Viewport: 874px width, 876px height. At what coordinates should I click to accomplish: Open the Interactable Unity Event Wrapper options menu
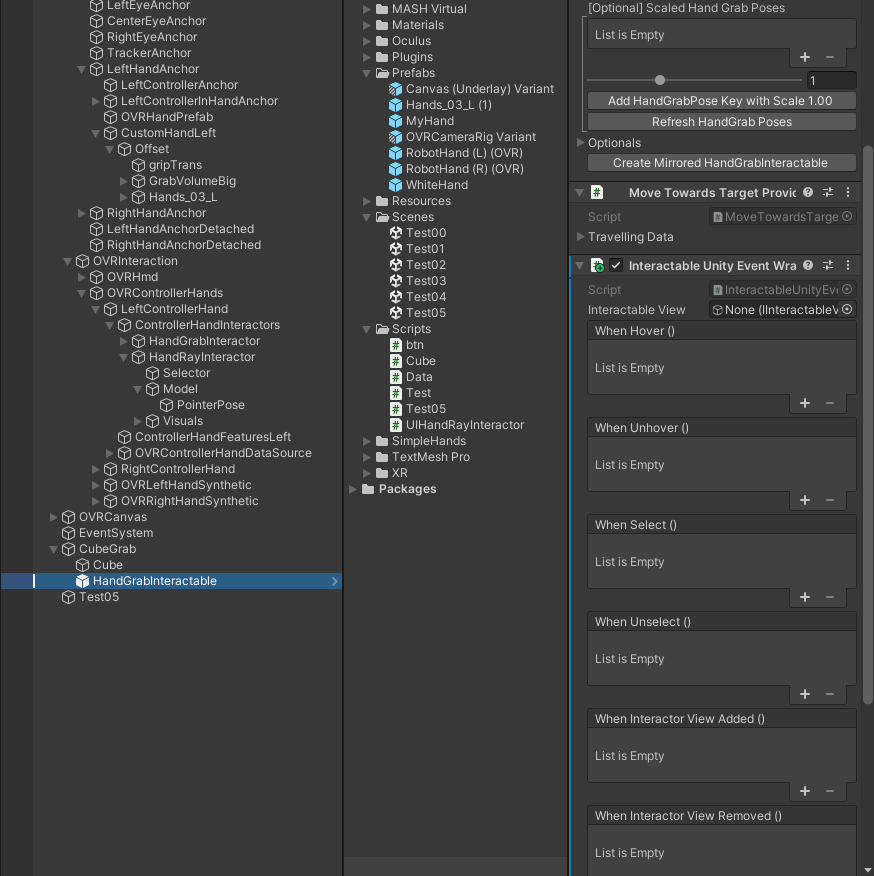[848, 265]
